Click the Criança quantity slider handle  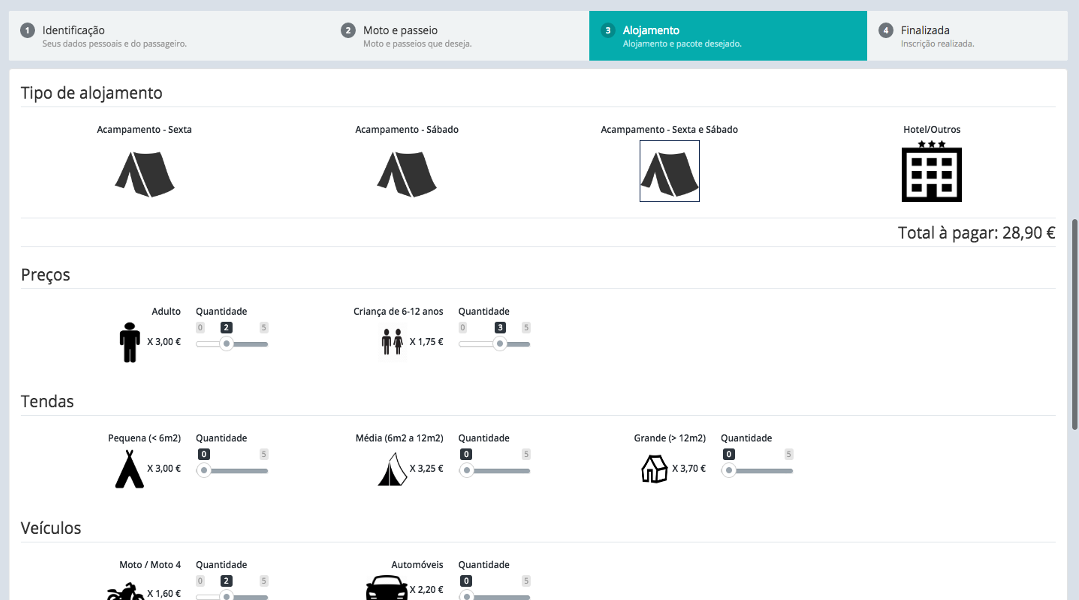click(500, 344)
